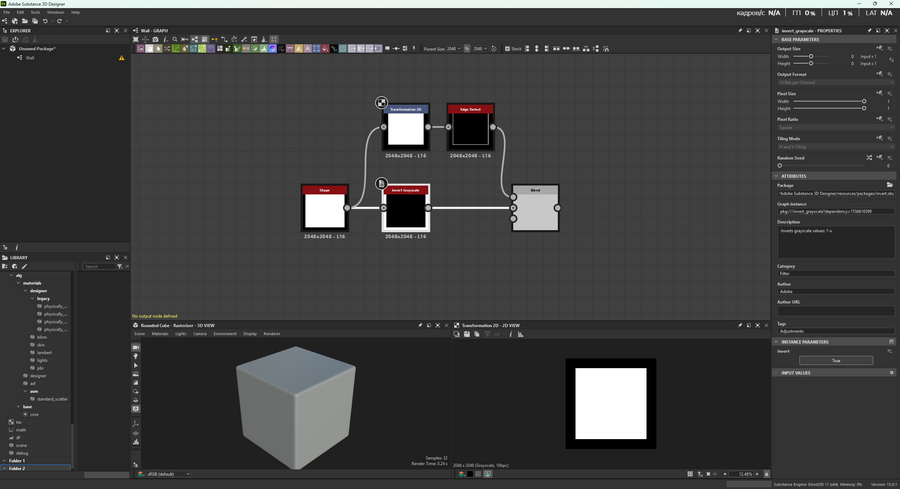Open the Environment menu in 3D view

point(224,333)
